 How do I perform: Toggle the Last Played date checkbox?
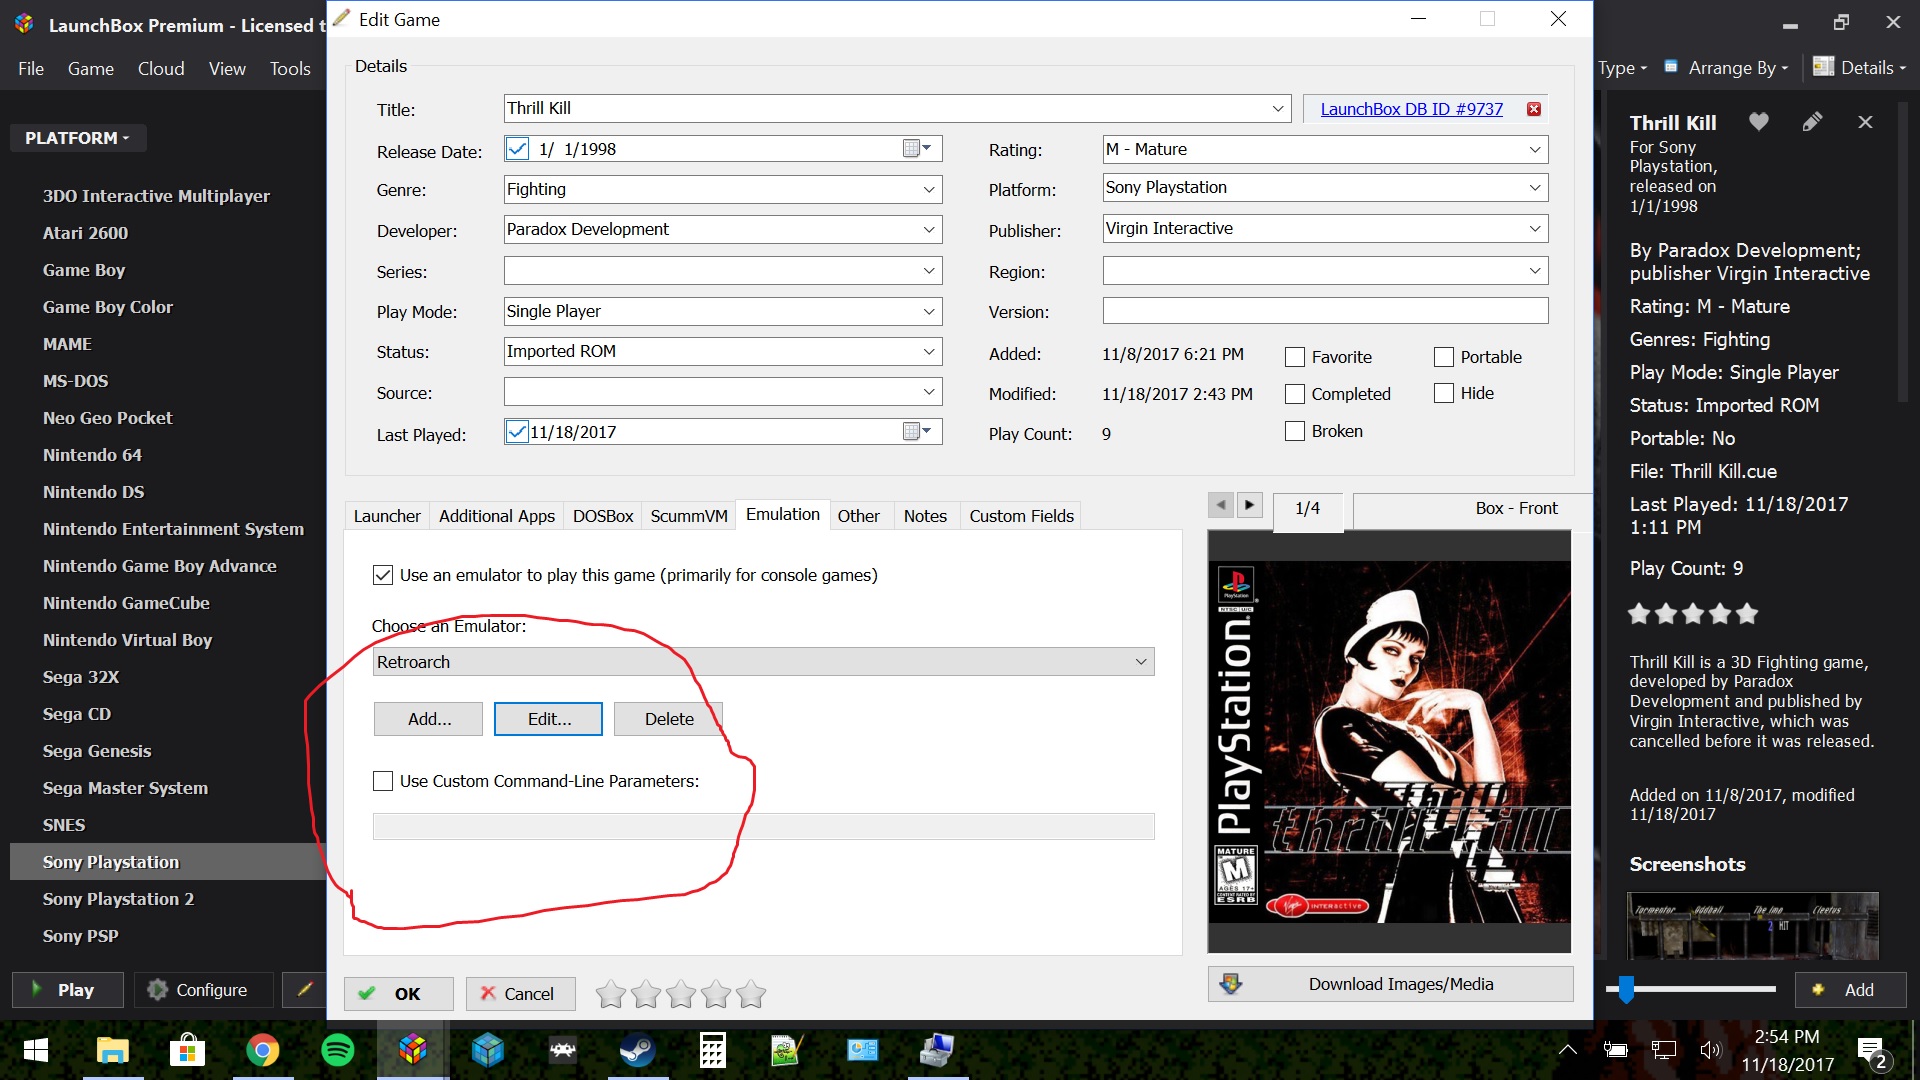(517, 432)
